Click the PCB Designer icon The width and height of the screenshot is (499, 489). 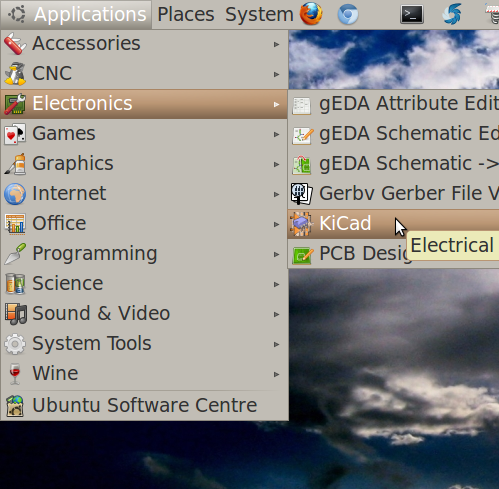(302, 255)
